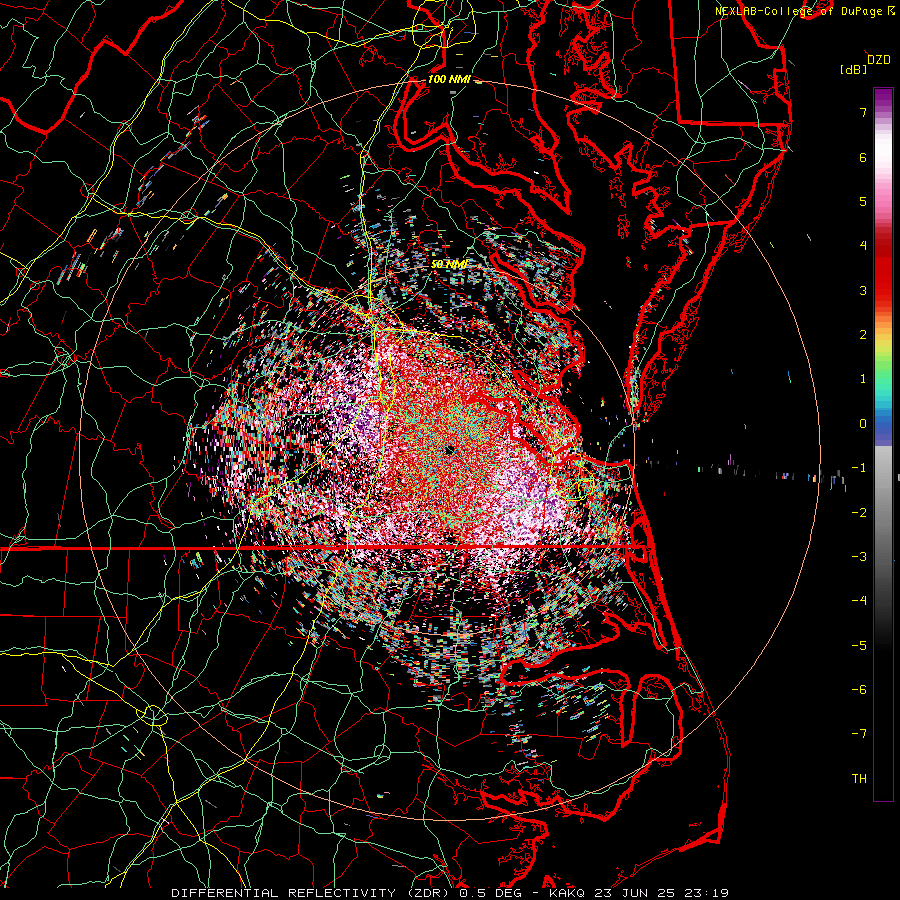This screenshot has width=900, height=900.
Task: Click the 3 value on color scale
Action: 863,290
